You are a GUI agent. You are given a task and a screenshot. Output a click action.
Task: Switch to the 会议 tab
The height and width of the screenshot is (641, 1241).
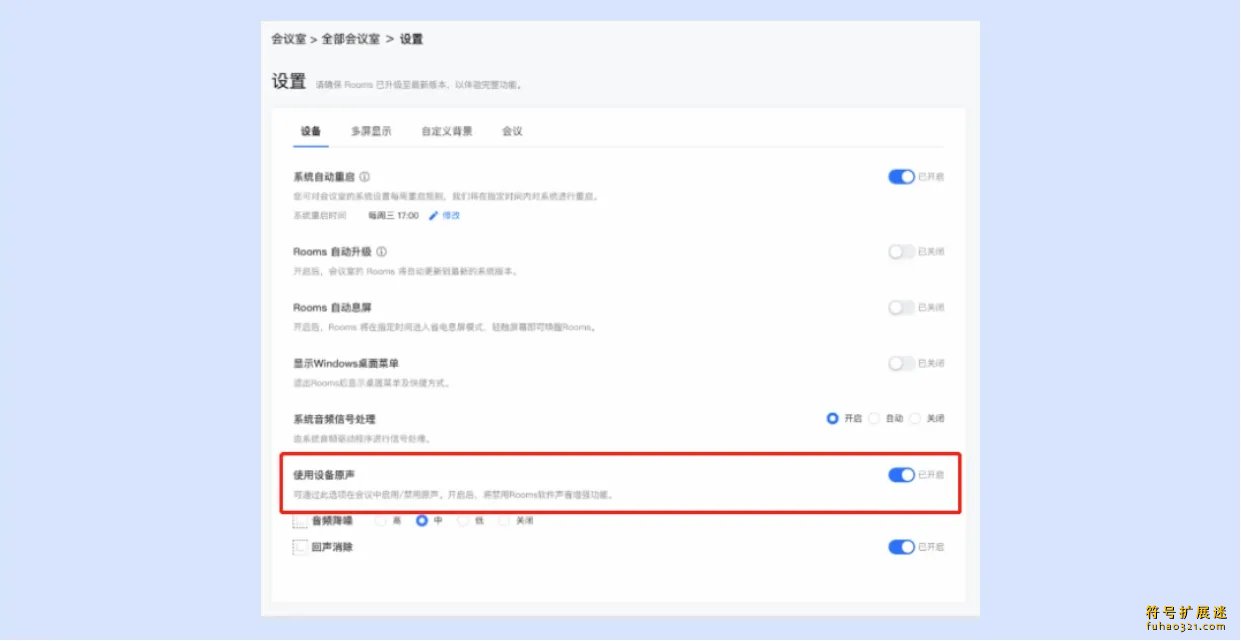(x=511, y=131)
